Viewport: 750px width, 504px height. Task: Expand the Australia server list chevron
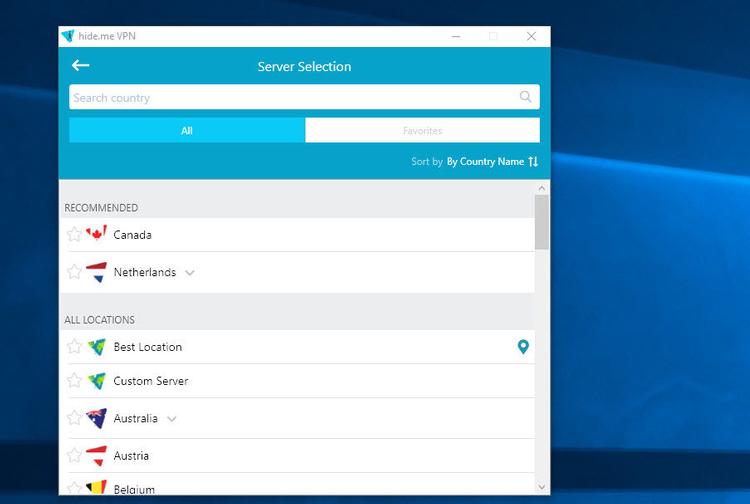(172, 419)
